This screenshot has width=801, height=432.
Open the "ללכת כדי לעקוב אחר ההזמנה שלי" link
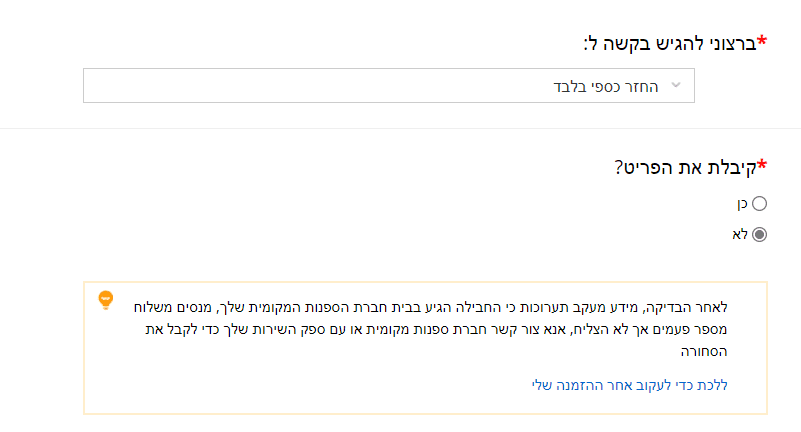[x=630, y=384]
